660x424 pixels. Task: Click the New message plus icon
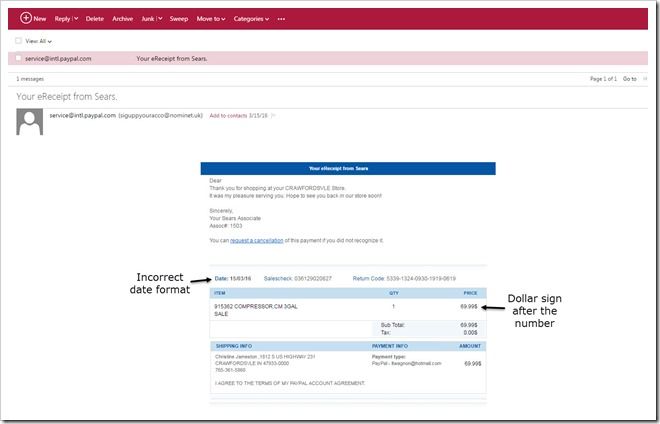(26, 18)
